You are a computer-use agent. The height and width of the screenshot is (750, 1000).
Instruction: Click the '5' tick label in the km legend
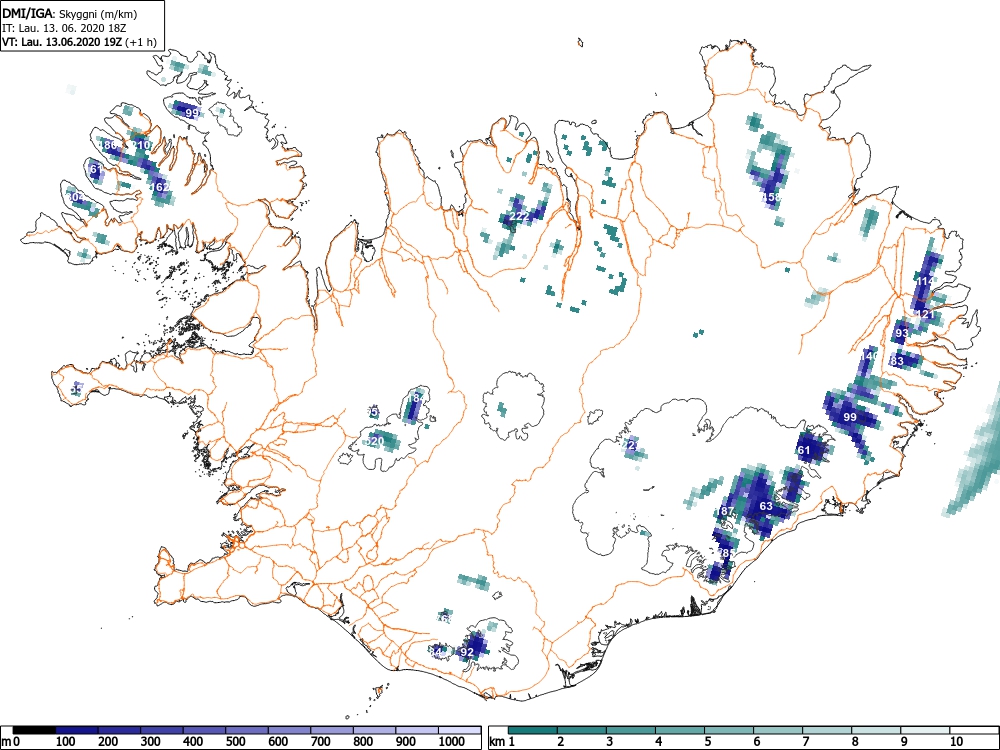coord(708,742)
